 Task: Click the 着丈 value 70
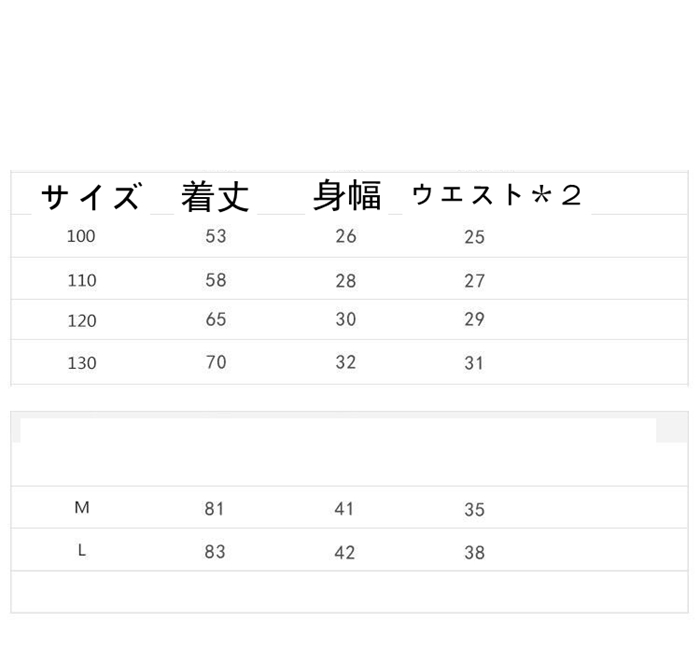click(x=215, y=362)
